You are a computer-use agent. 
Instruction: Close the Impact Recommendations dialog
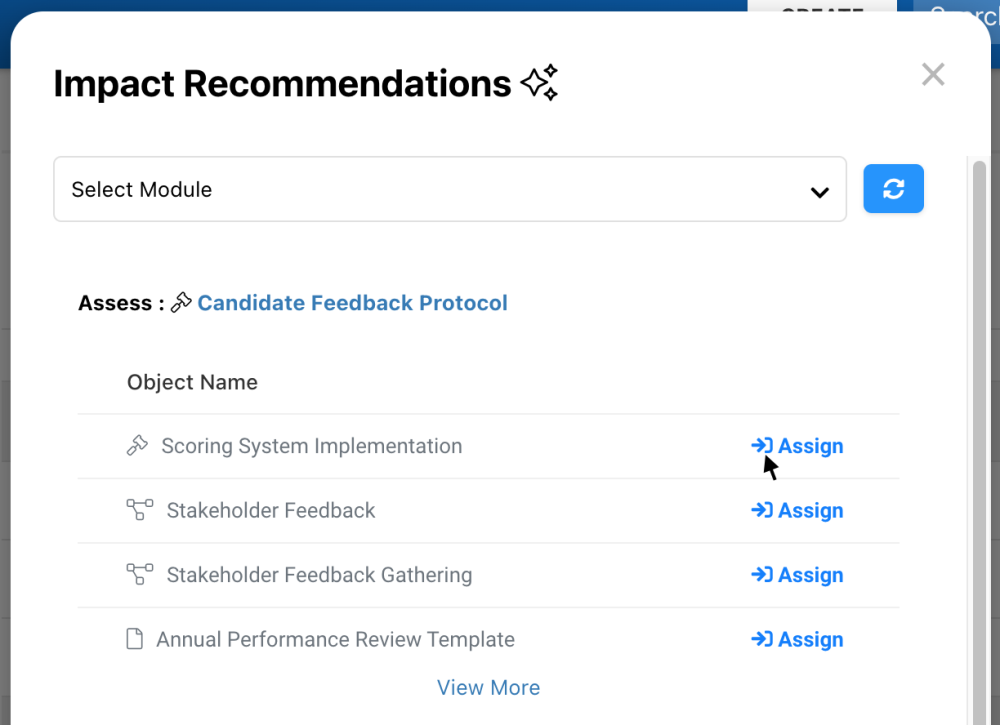(933, 75)
